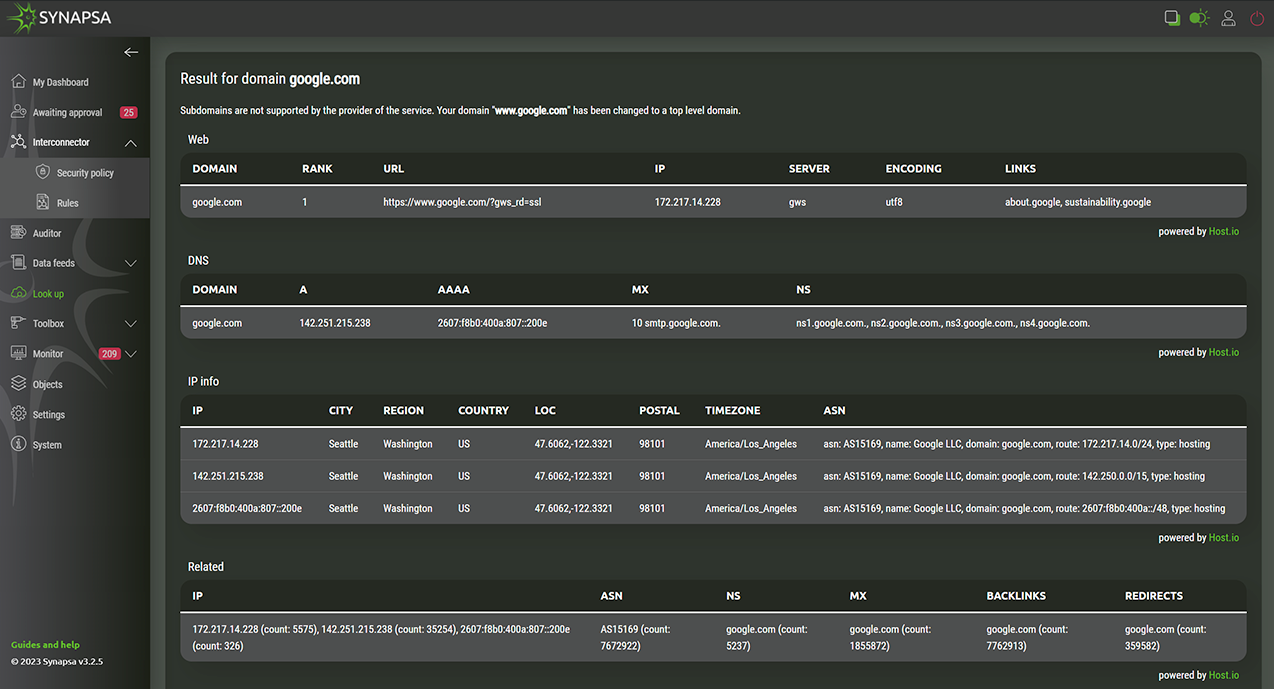Click the Interconnector nodes icon
Viewport: 1274px width, 689px height.
(18, 142)
